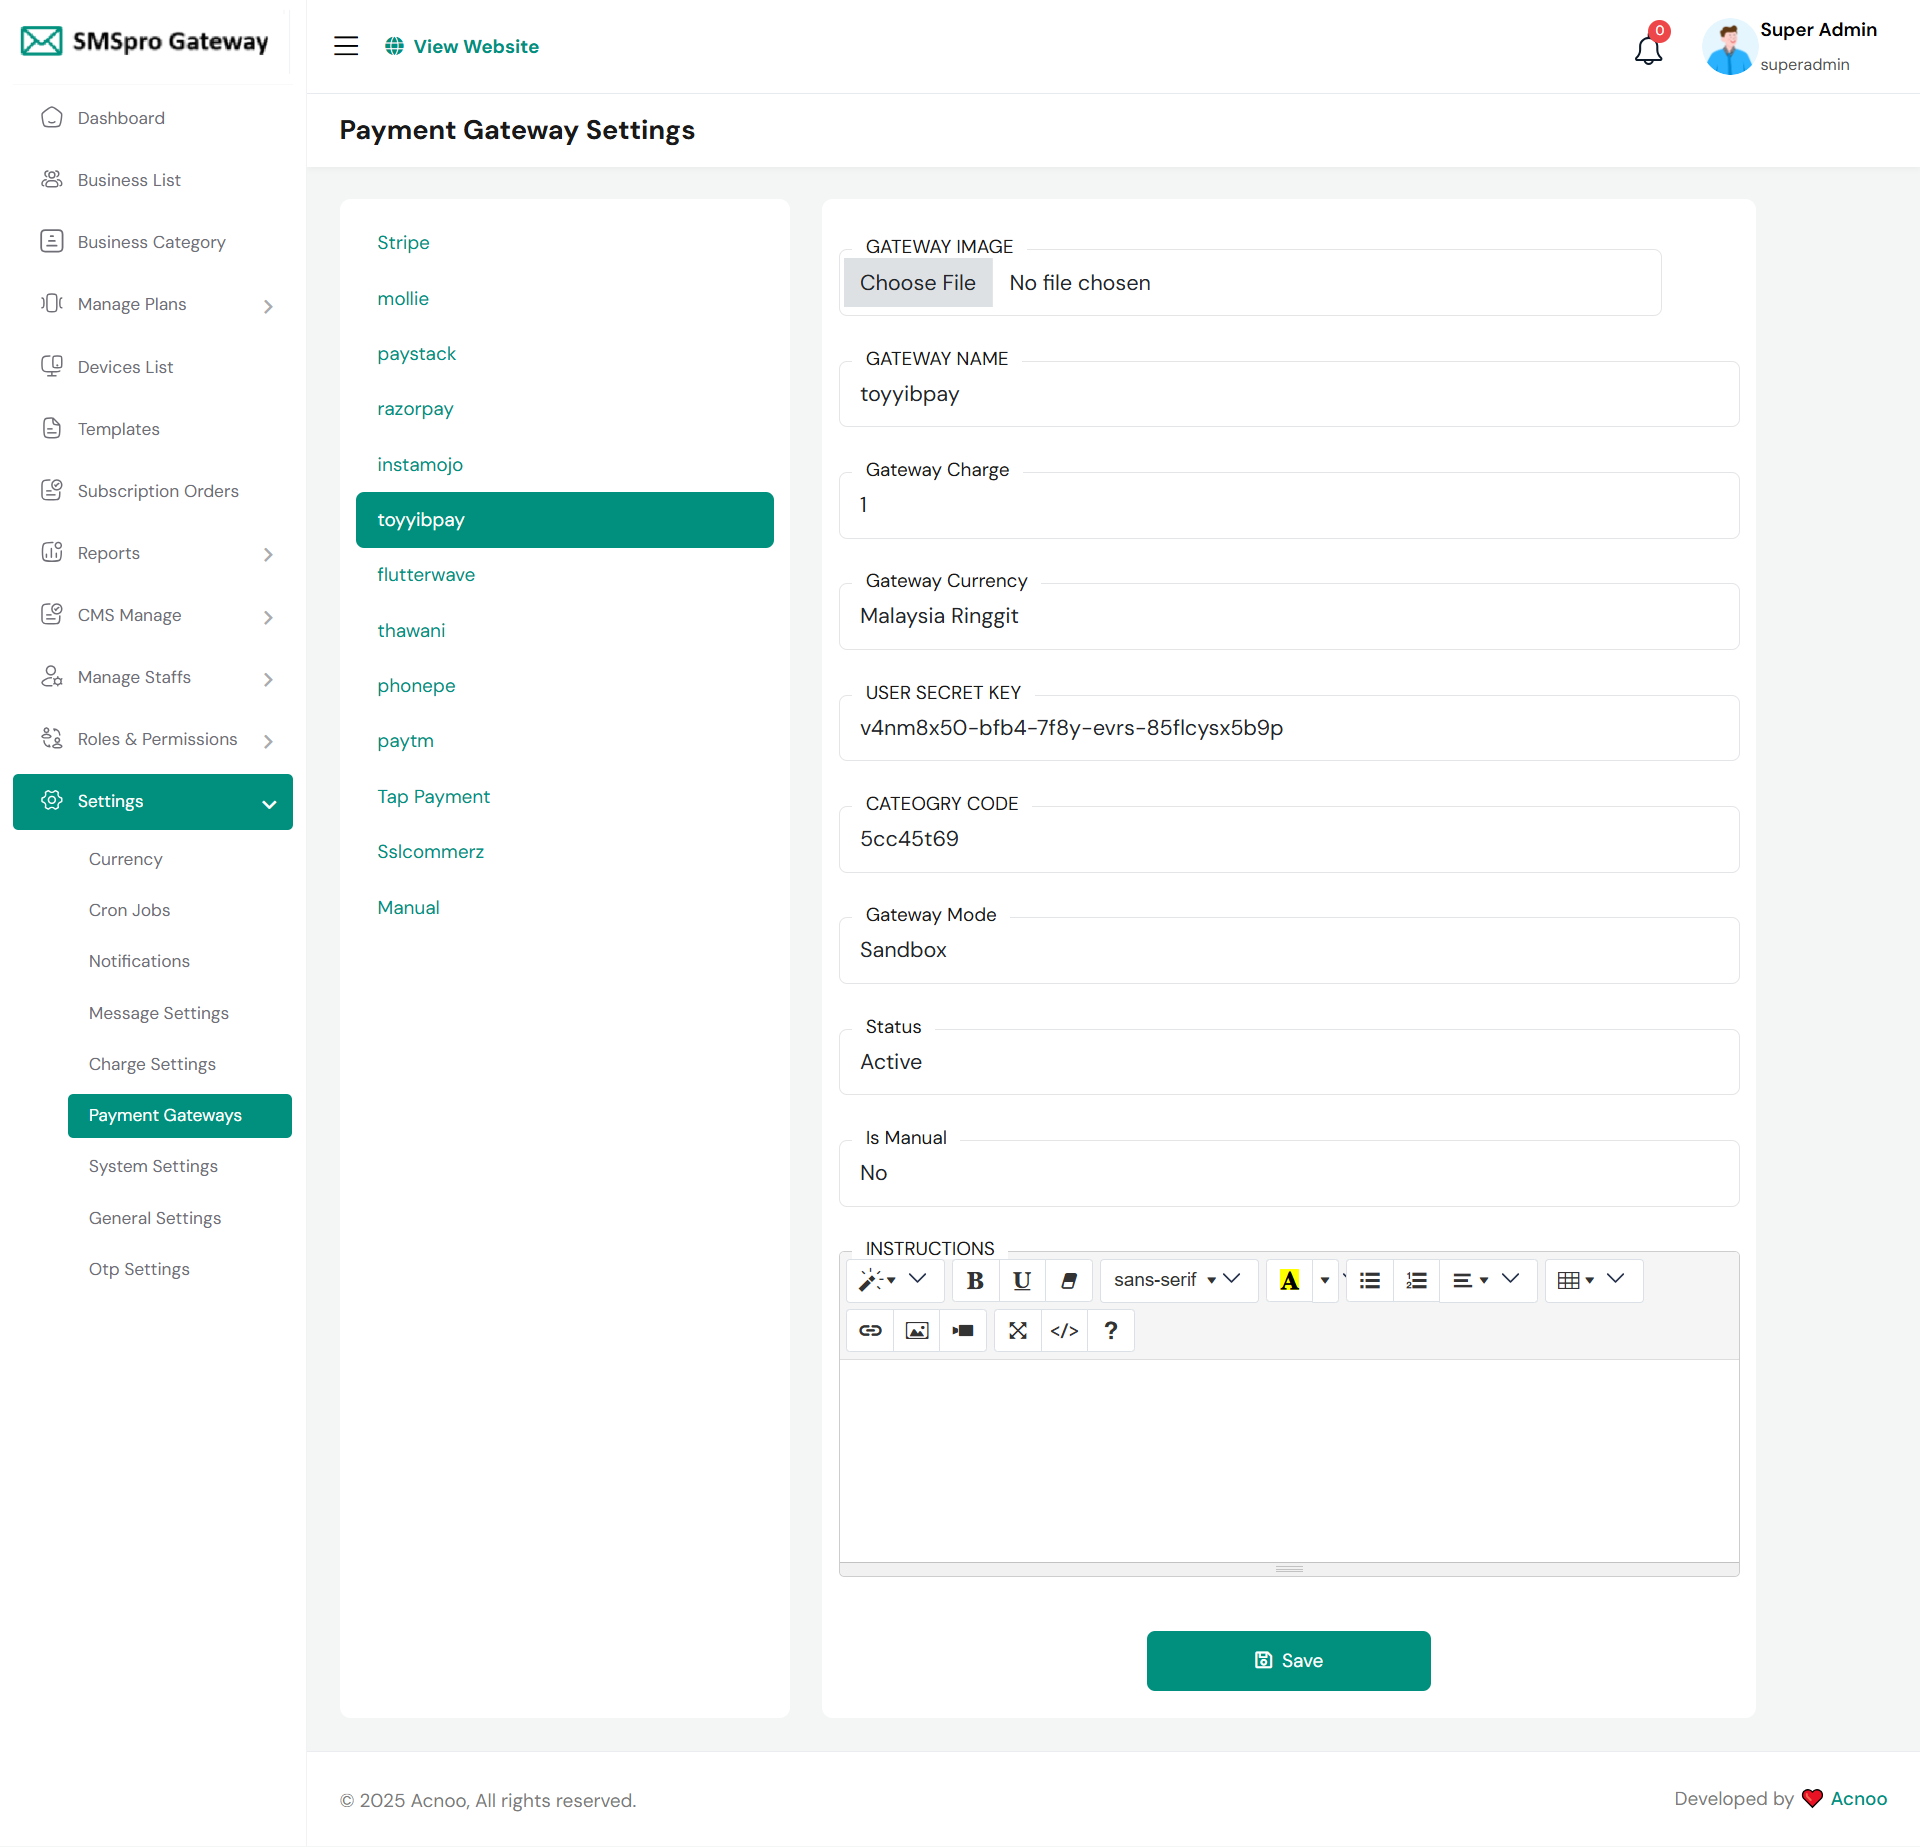Screen dimensions: 1920x1847
Task: Click the Choose File button
Action: 917,283
